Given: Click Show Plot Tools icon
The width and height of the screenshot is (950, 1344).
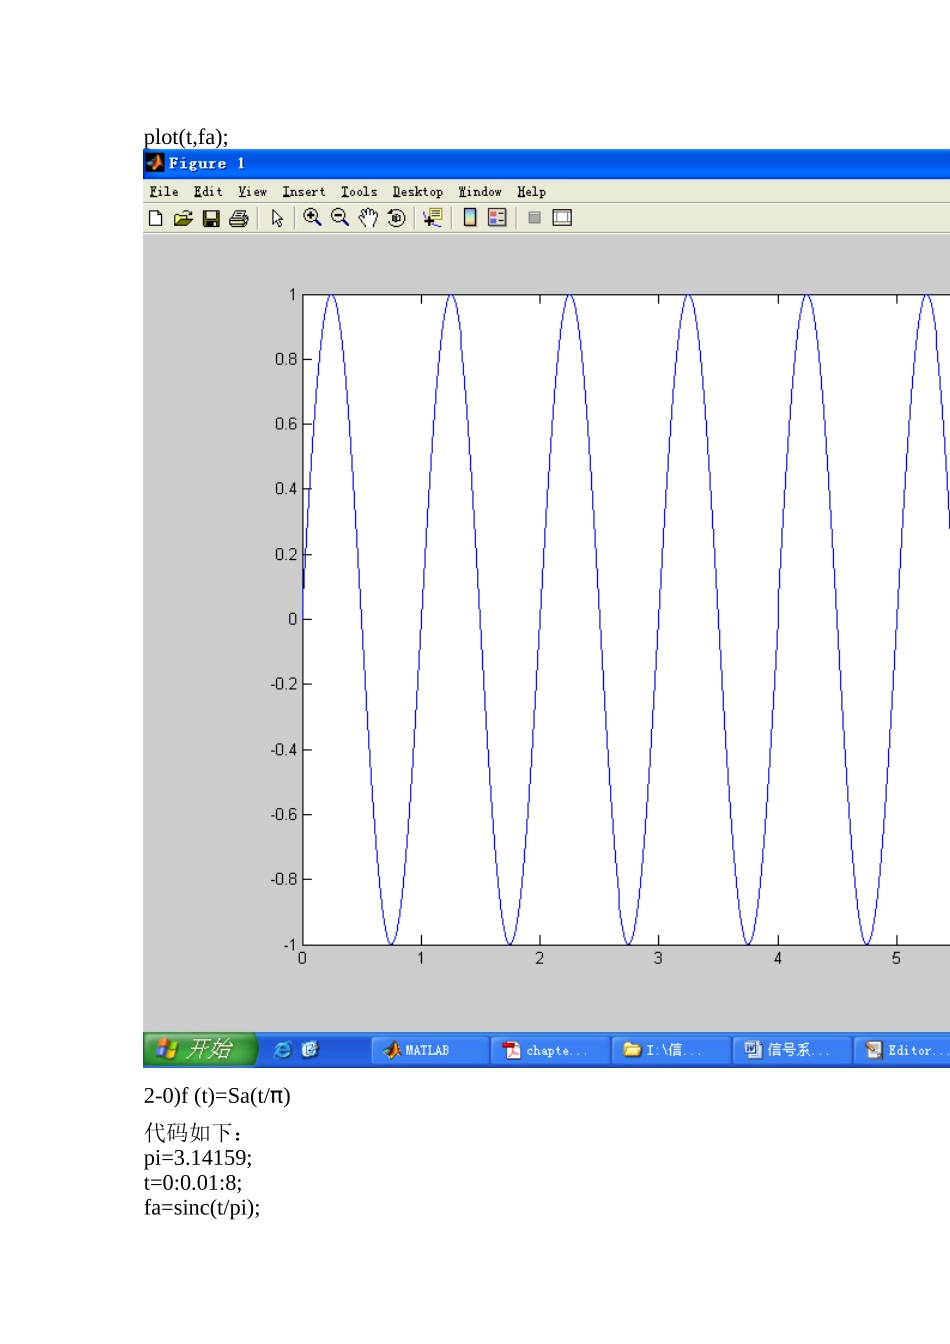Looking at the screenshot, I should [562, 218].
